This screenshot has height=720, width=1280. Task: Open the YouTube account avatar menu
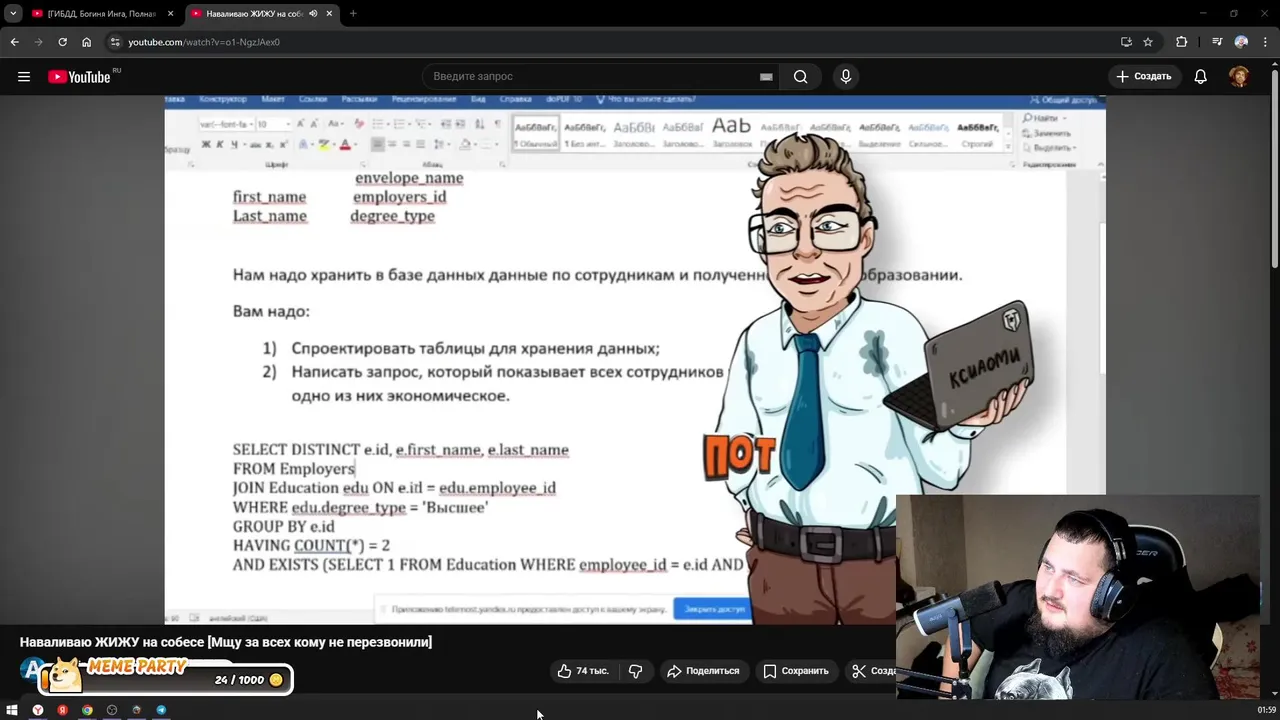[x=1239, y=76]
